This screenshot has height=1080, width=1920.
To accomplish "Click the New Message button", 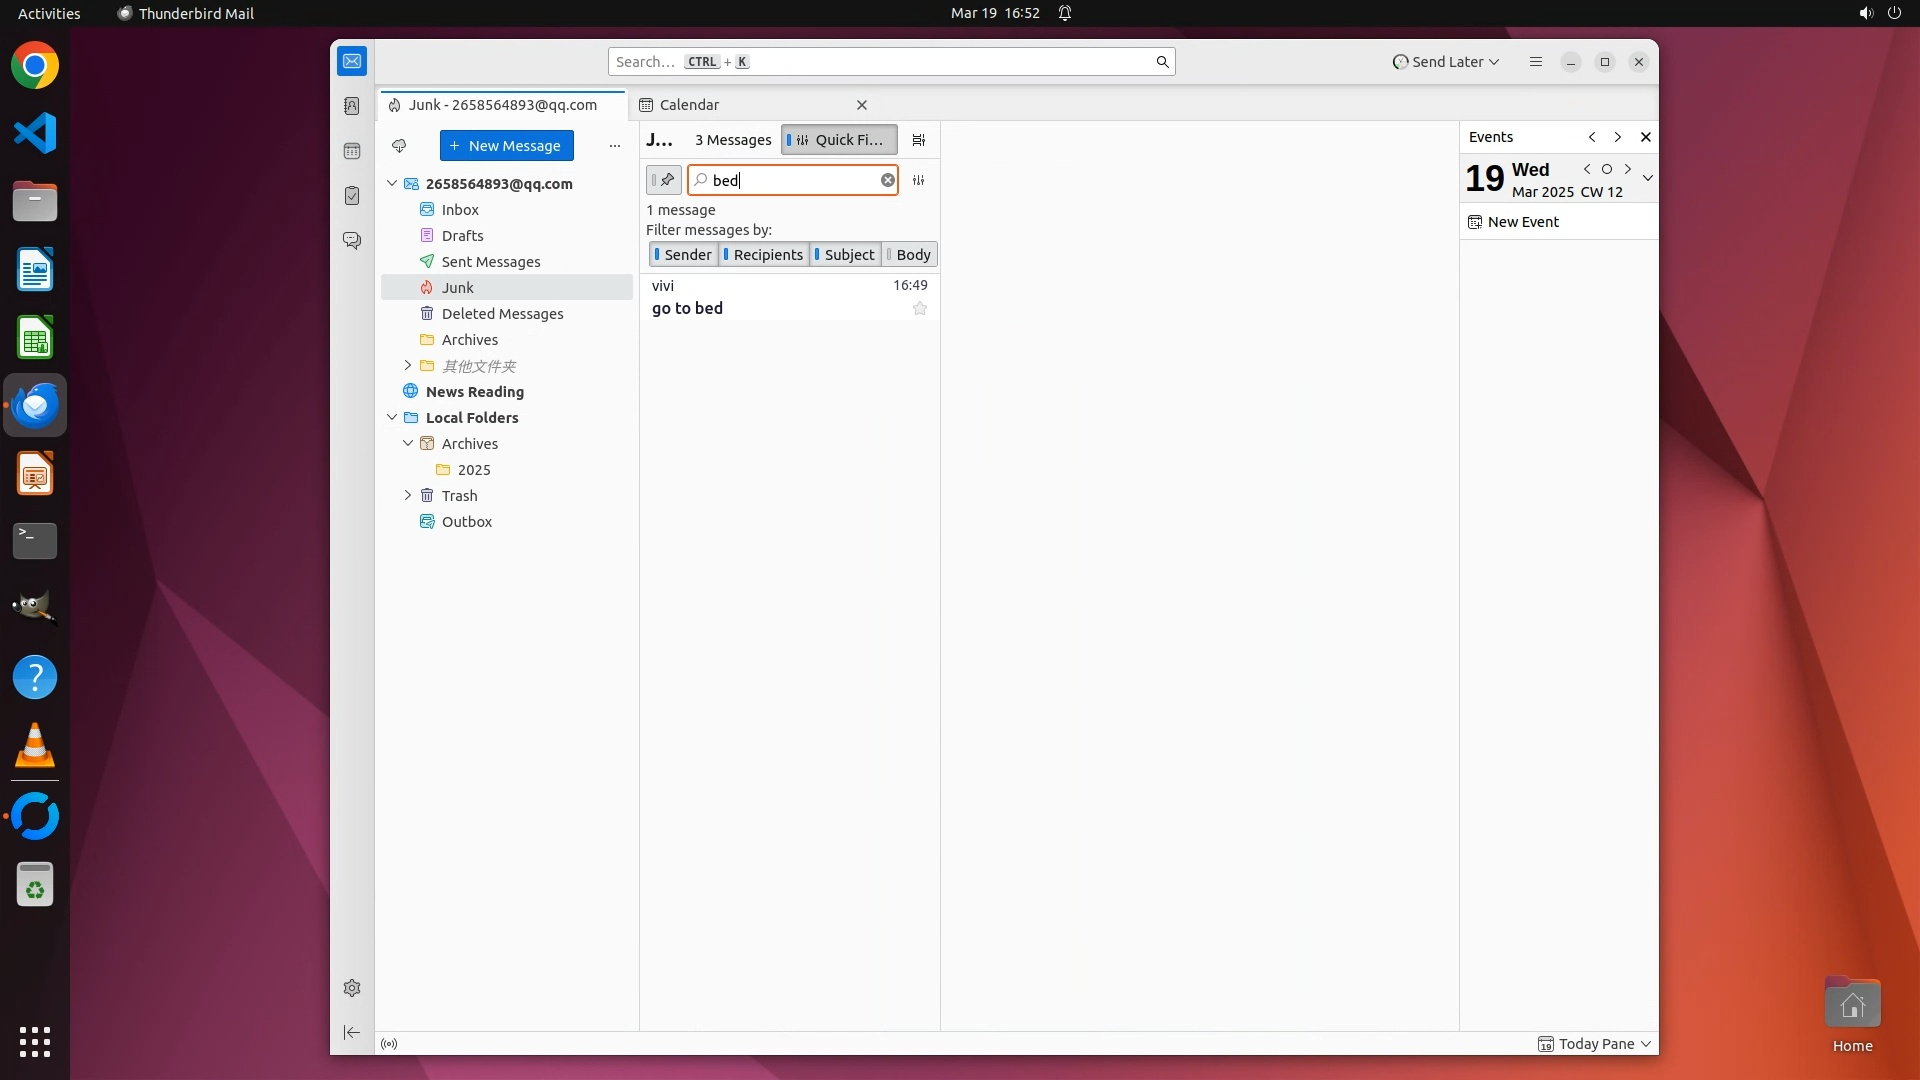I will pos(506,146).
